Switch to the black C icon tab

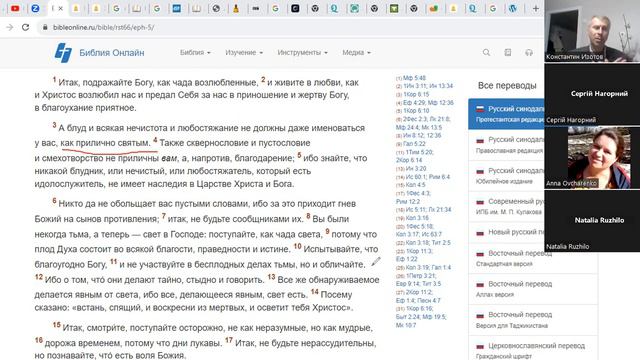295,8
